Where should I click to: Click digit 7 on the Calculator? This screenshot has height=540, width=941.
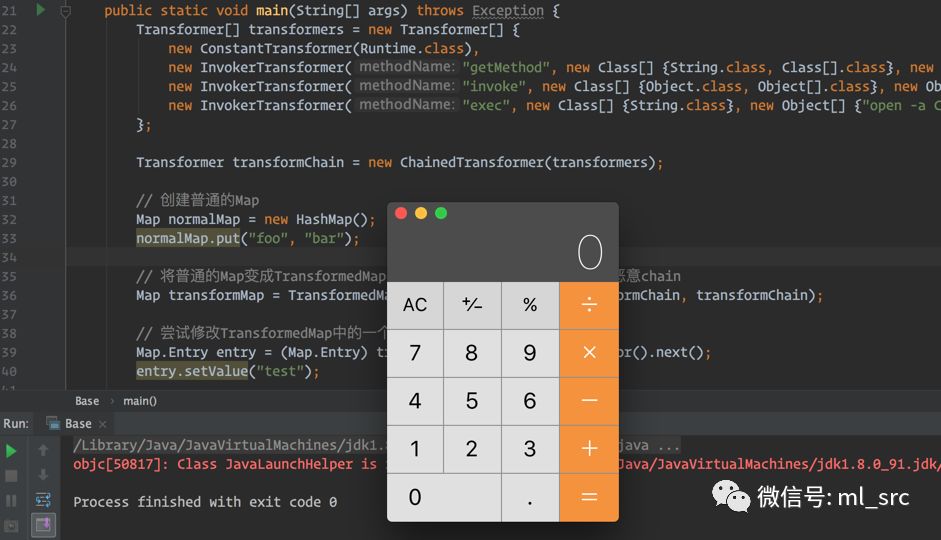(x=415, y=353)
